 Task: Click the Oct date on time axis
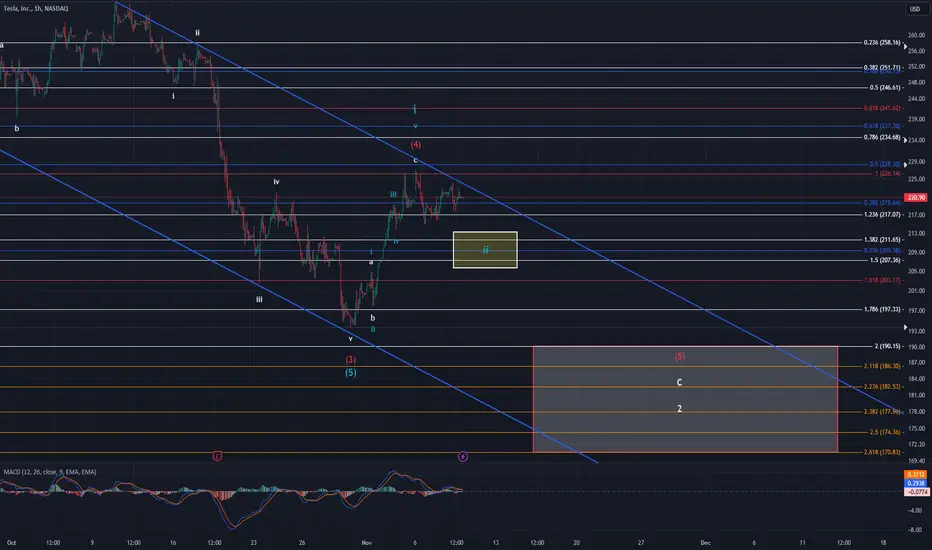click(x=11, y=542)
